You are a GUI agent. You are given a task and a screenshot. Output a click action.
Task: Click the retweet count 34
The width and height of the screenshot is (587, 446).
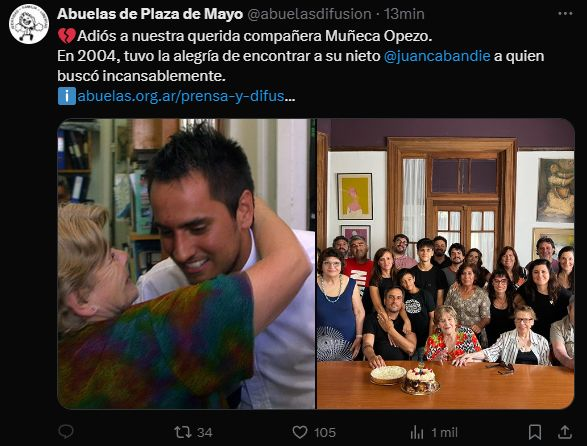(x=205, y=433)
